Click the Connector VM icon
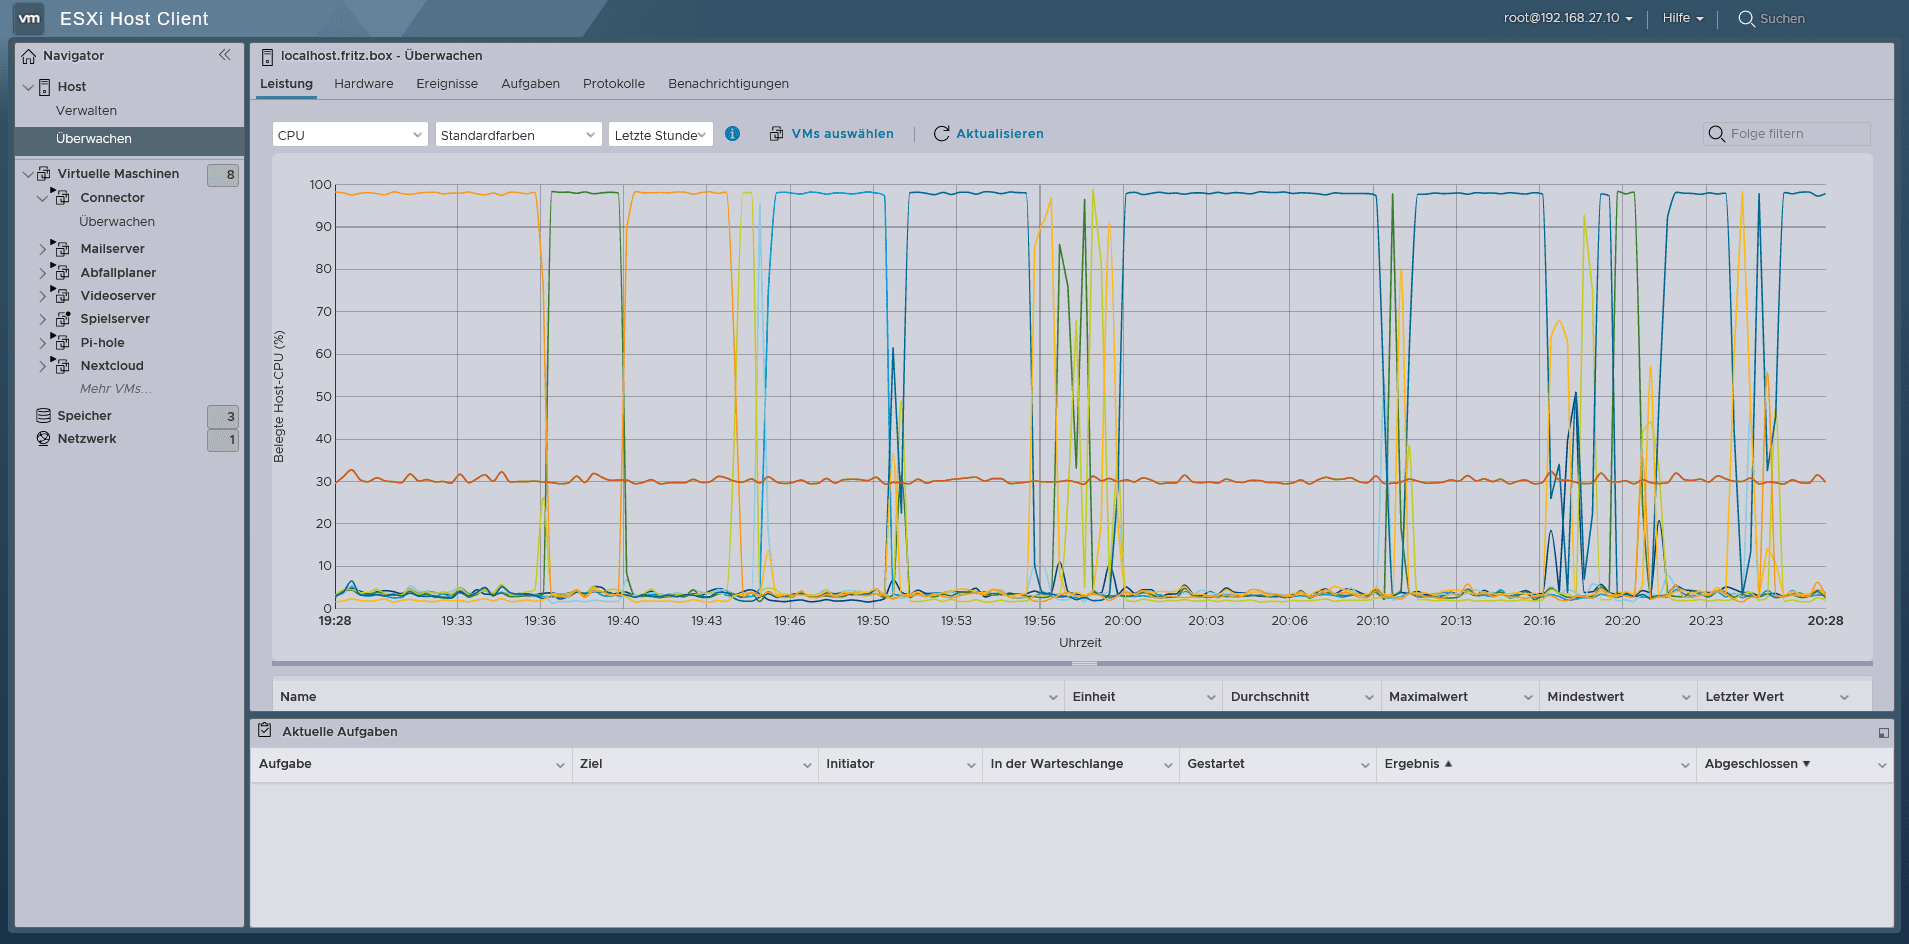 click(x=62, y=197)
